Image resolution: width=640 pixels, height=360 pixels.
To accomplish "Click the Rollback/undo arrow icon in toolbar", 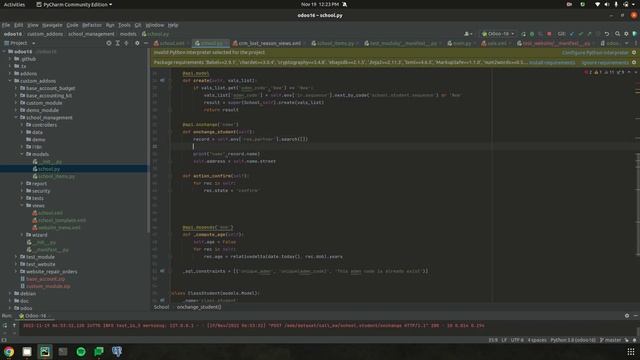I will (607, 34).
